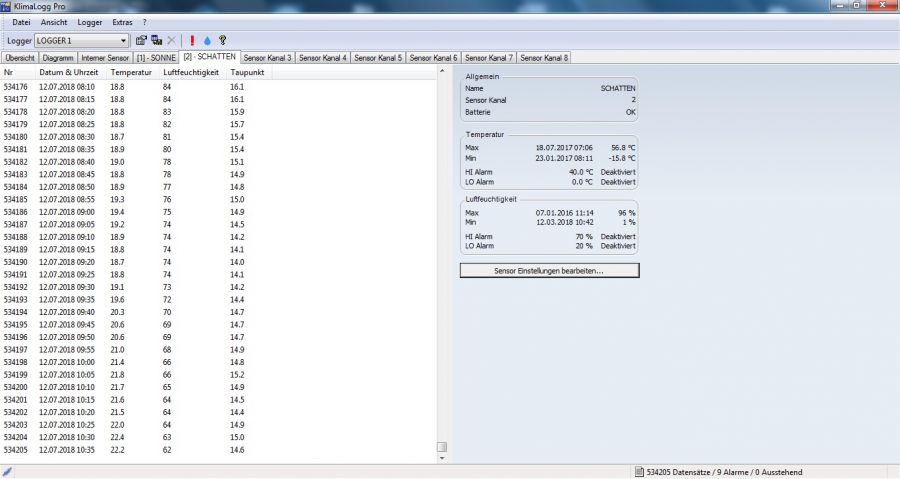Click the connection icon in status bar
This screenshot has height=479, width=900.
[8, 472]
